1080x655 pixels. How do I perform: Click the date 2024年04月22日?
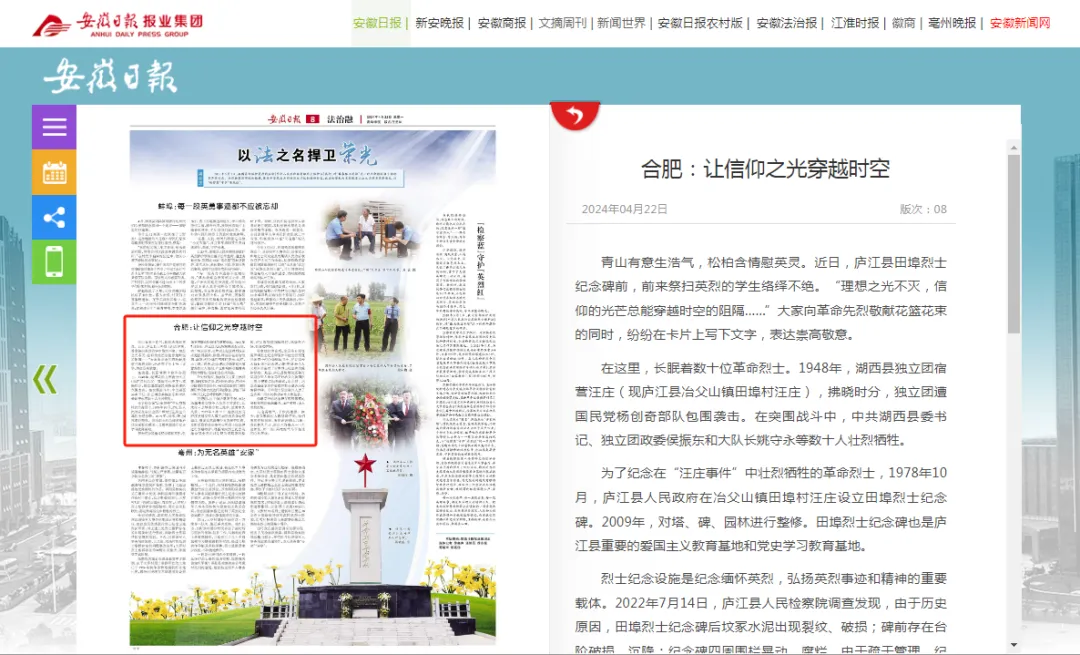click(624, 209)
